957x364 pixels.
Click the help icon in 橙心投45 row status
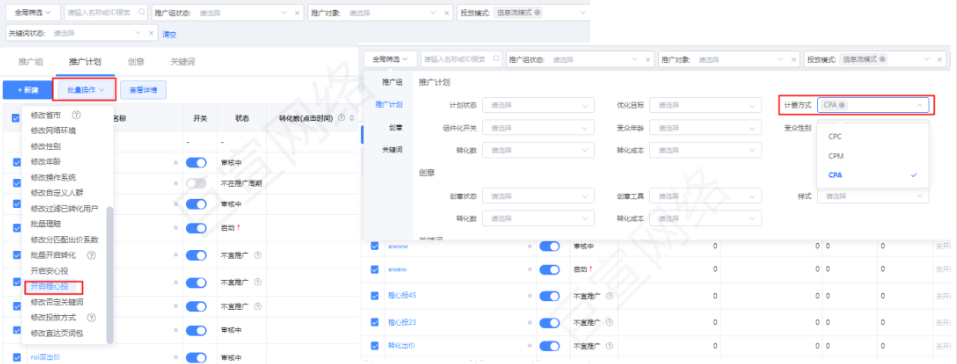click(609, 296)
